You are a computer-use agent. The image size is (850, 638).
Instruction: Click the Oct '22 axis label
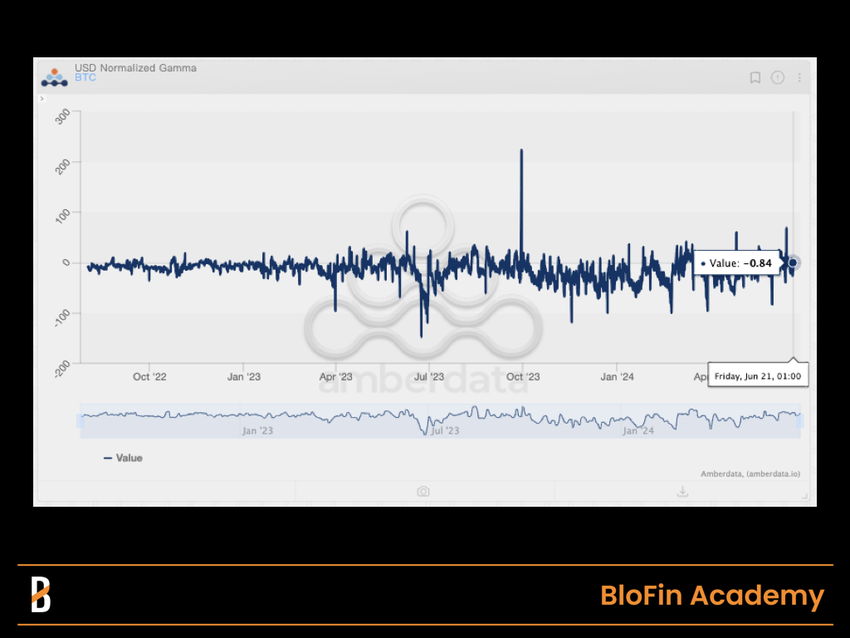coord(150,377)
